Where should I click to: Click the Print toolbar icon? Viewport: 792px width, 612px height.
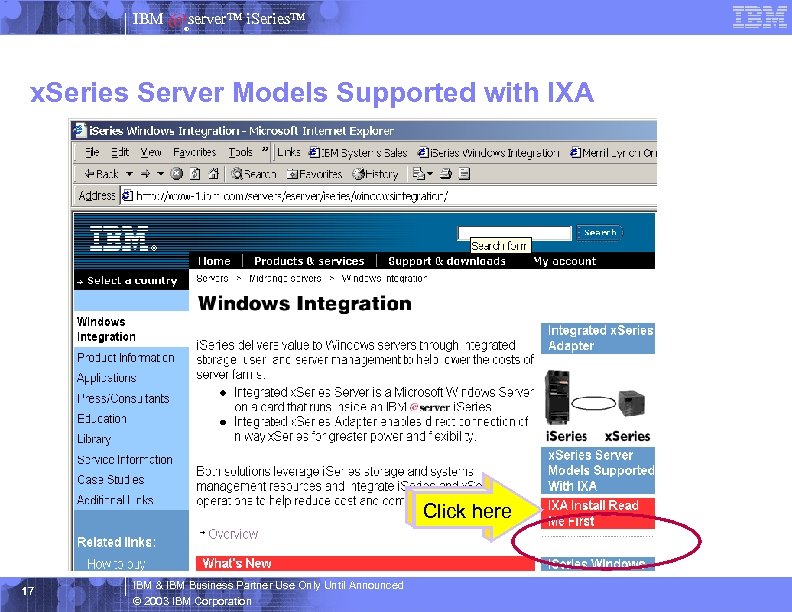[446, 174]
